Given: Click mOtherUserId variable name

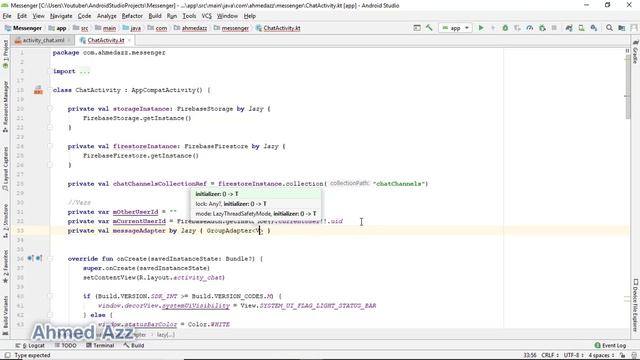Looking at the screenshot, I should tap(135, 212).
